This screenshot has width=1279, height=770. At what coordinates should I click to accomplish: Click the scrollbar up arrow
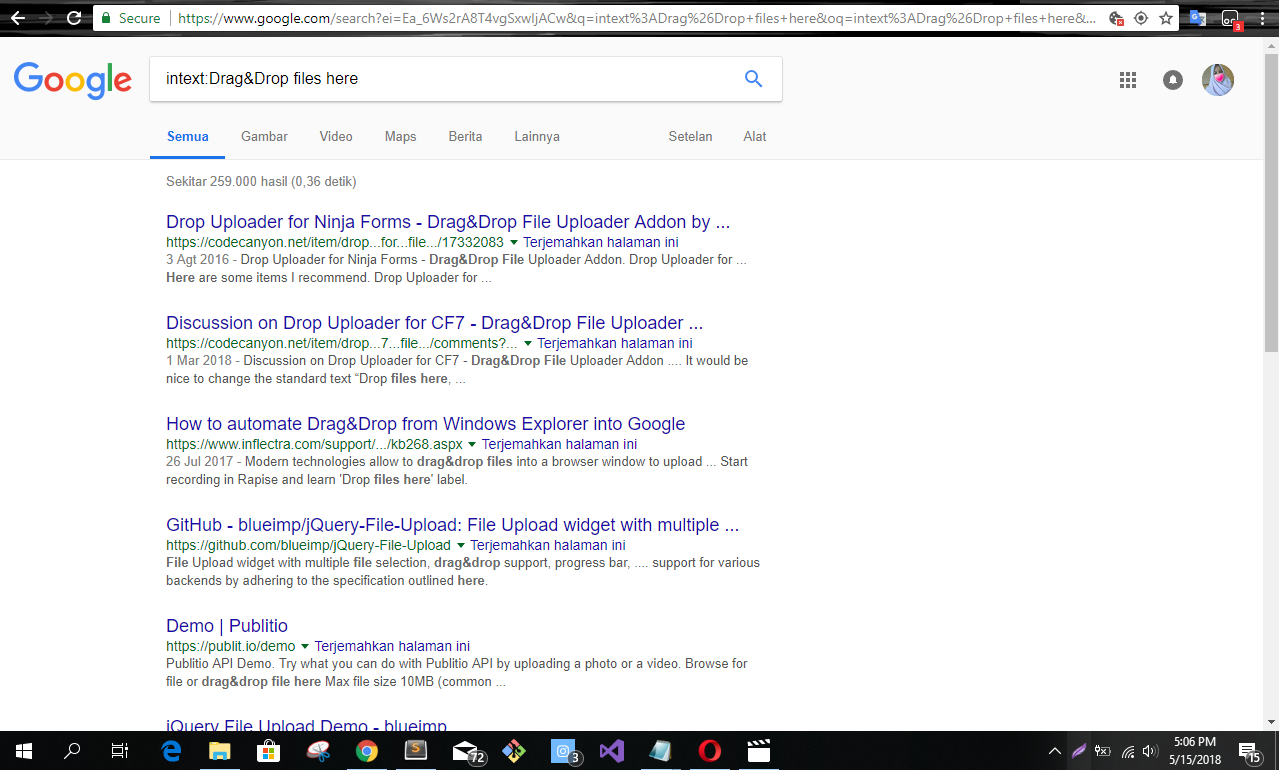1271,45
